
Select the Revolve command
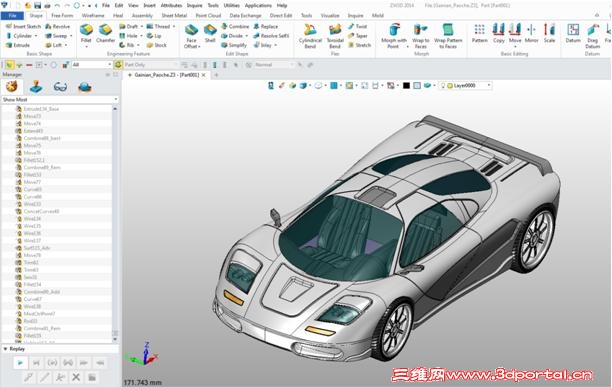click(57, 26)
